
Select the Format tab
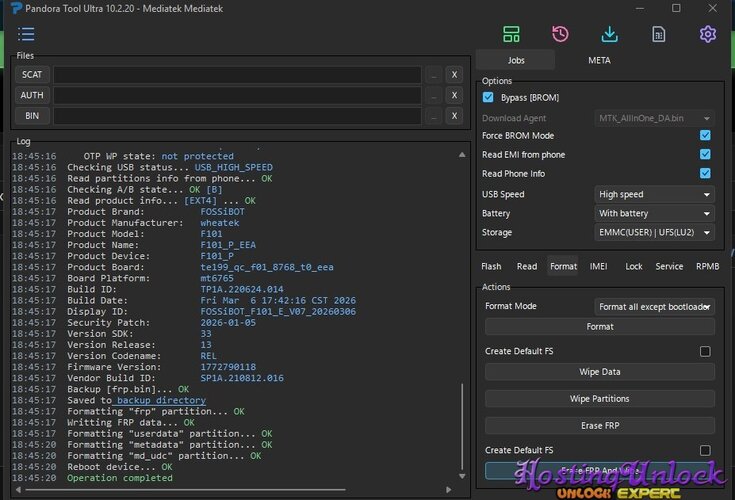coord(563,266)
